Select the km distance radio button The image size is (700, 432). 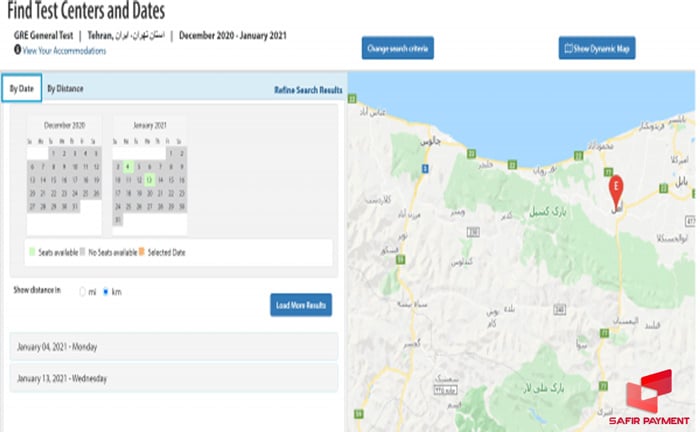pyautogui.click(x=105, y=292)
